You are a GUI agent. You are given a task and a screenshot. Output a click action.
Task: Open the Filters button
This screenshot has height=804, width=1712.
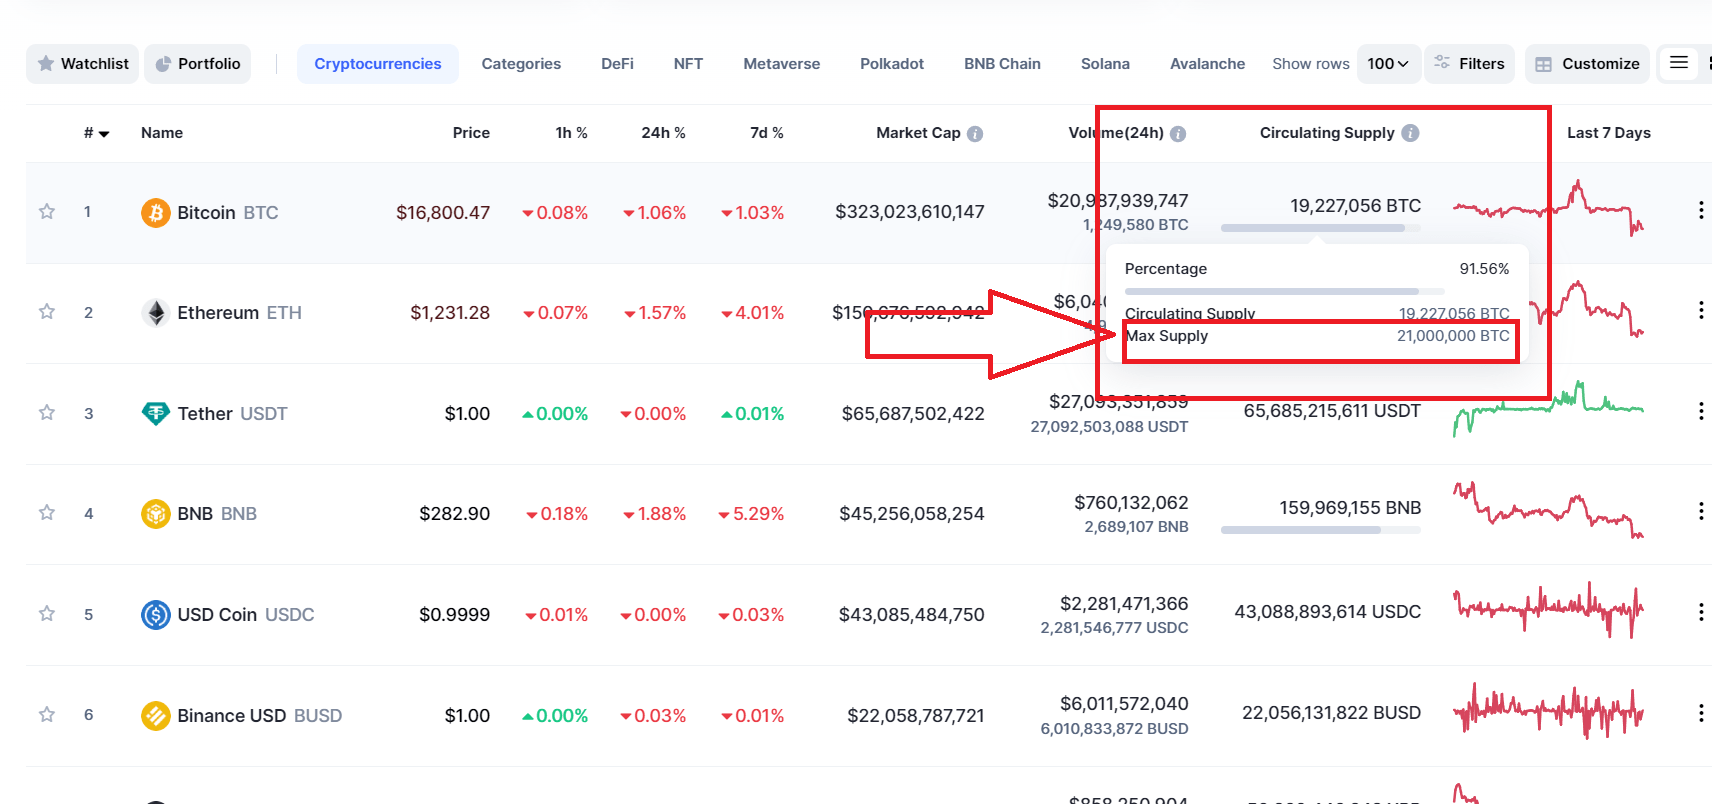pos(1470,64)
